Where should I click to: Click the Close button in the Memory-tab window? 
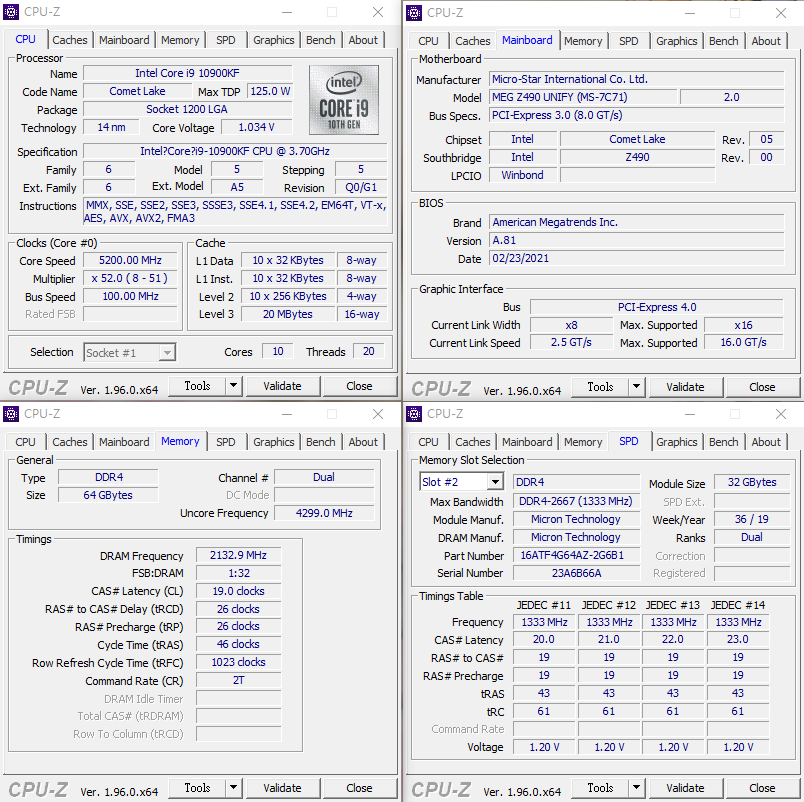[359, 788]
